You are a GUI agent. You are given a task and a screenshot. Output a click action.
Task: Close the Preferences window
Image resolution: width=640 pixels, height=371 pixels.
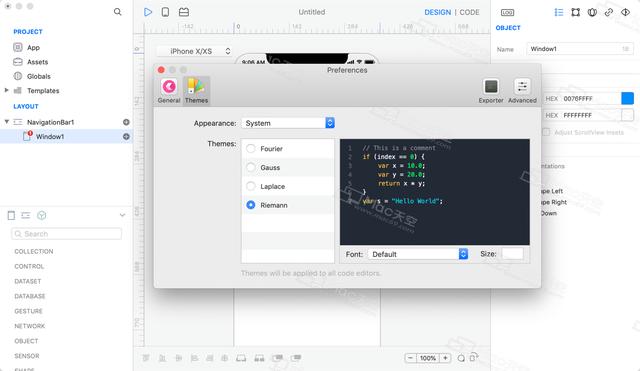click(x=161, y=70)
